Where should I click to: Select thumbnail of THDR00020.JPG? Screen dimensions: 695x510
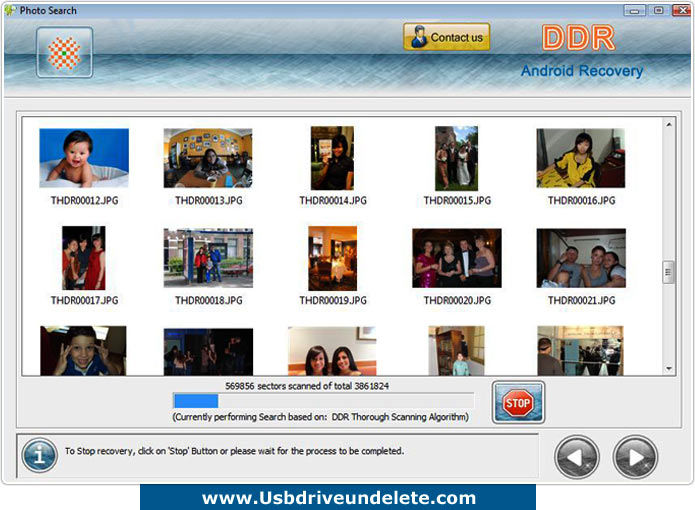point(457,258)
